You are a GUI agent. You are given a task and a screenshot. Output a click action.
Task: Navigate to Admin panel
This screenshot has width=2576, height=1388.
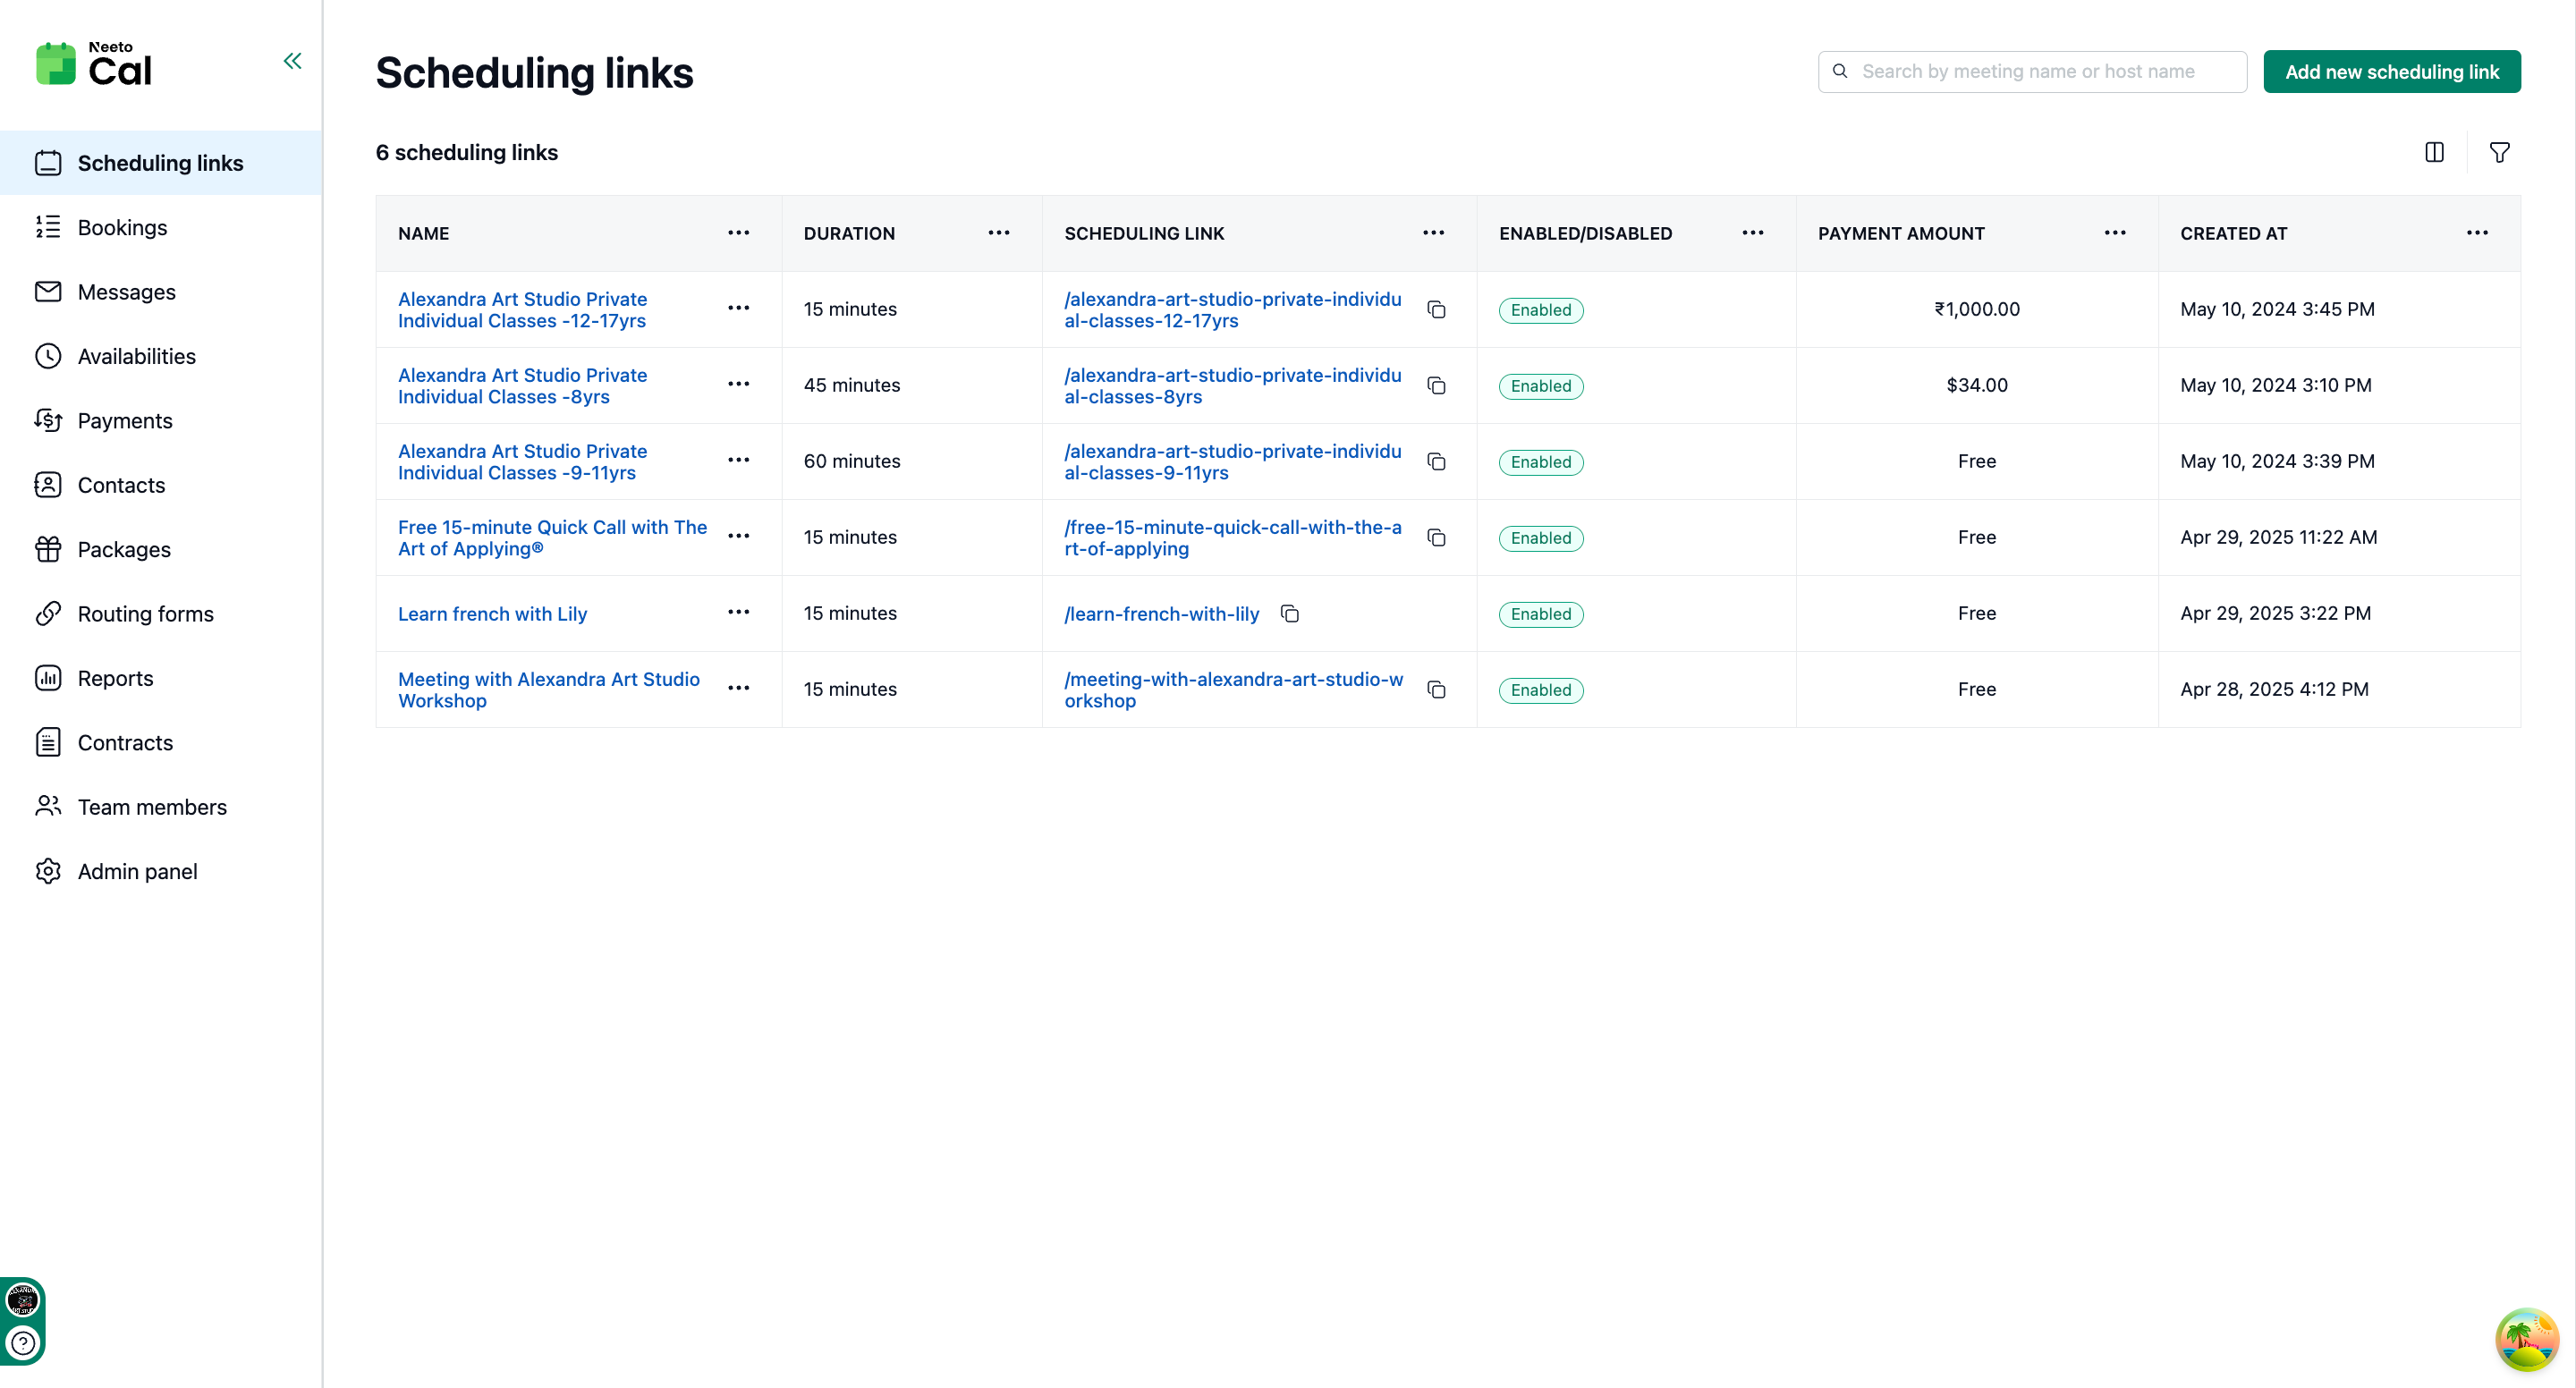pyautogui.click(x=137, y=871)
